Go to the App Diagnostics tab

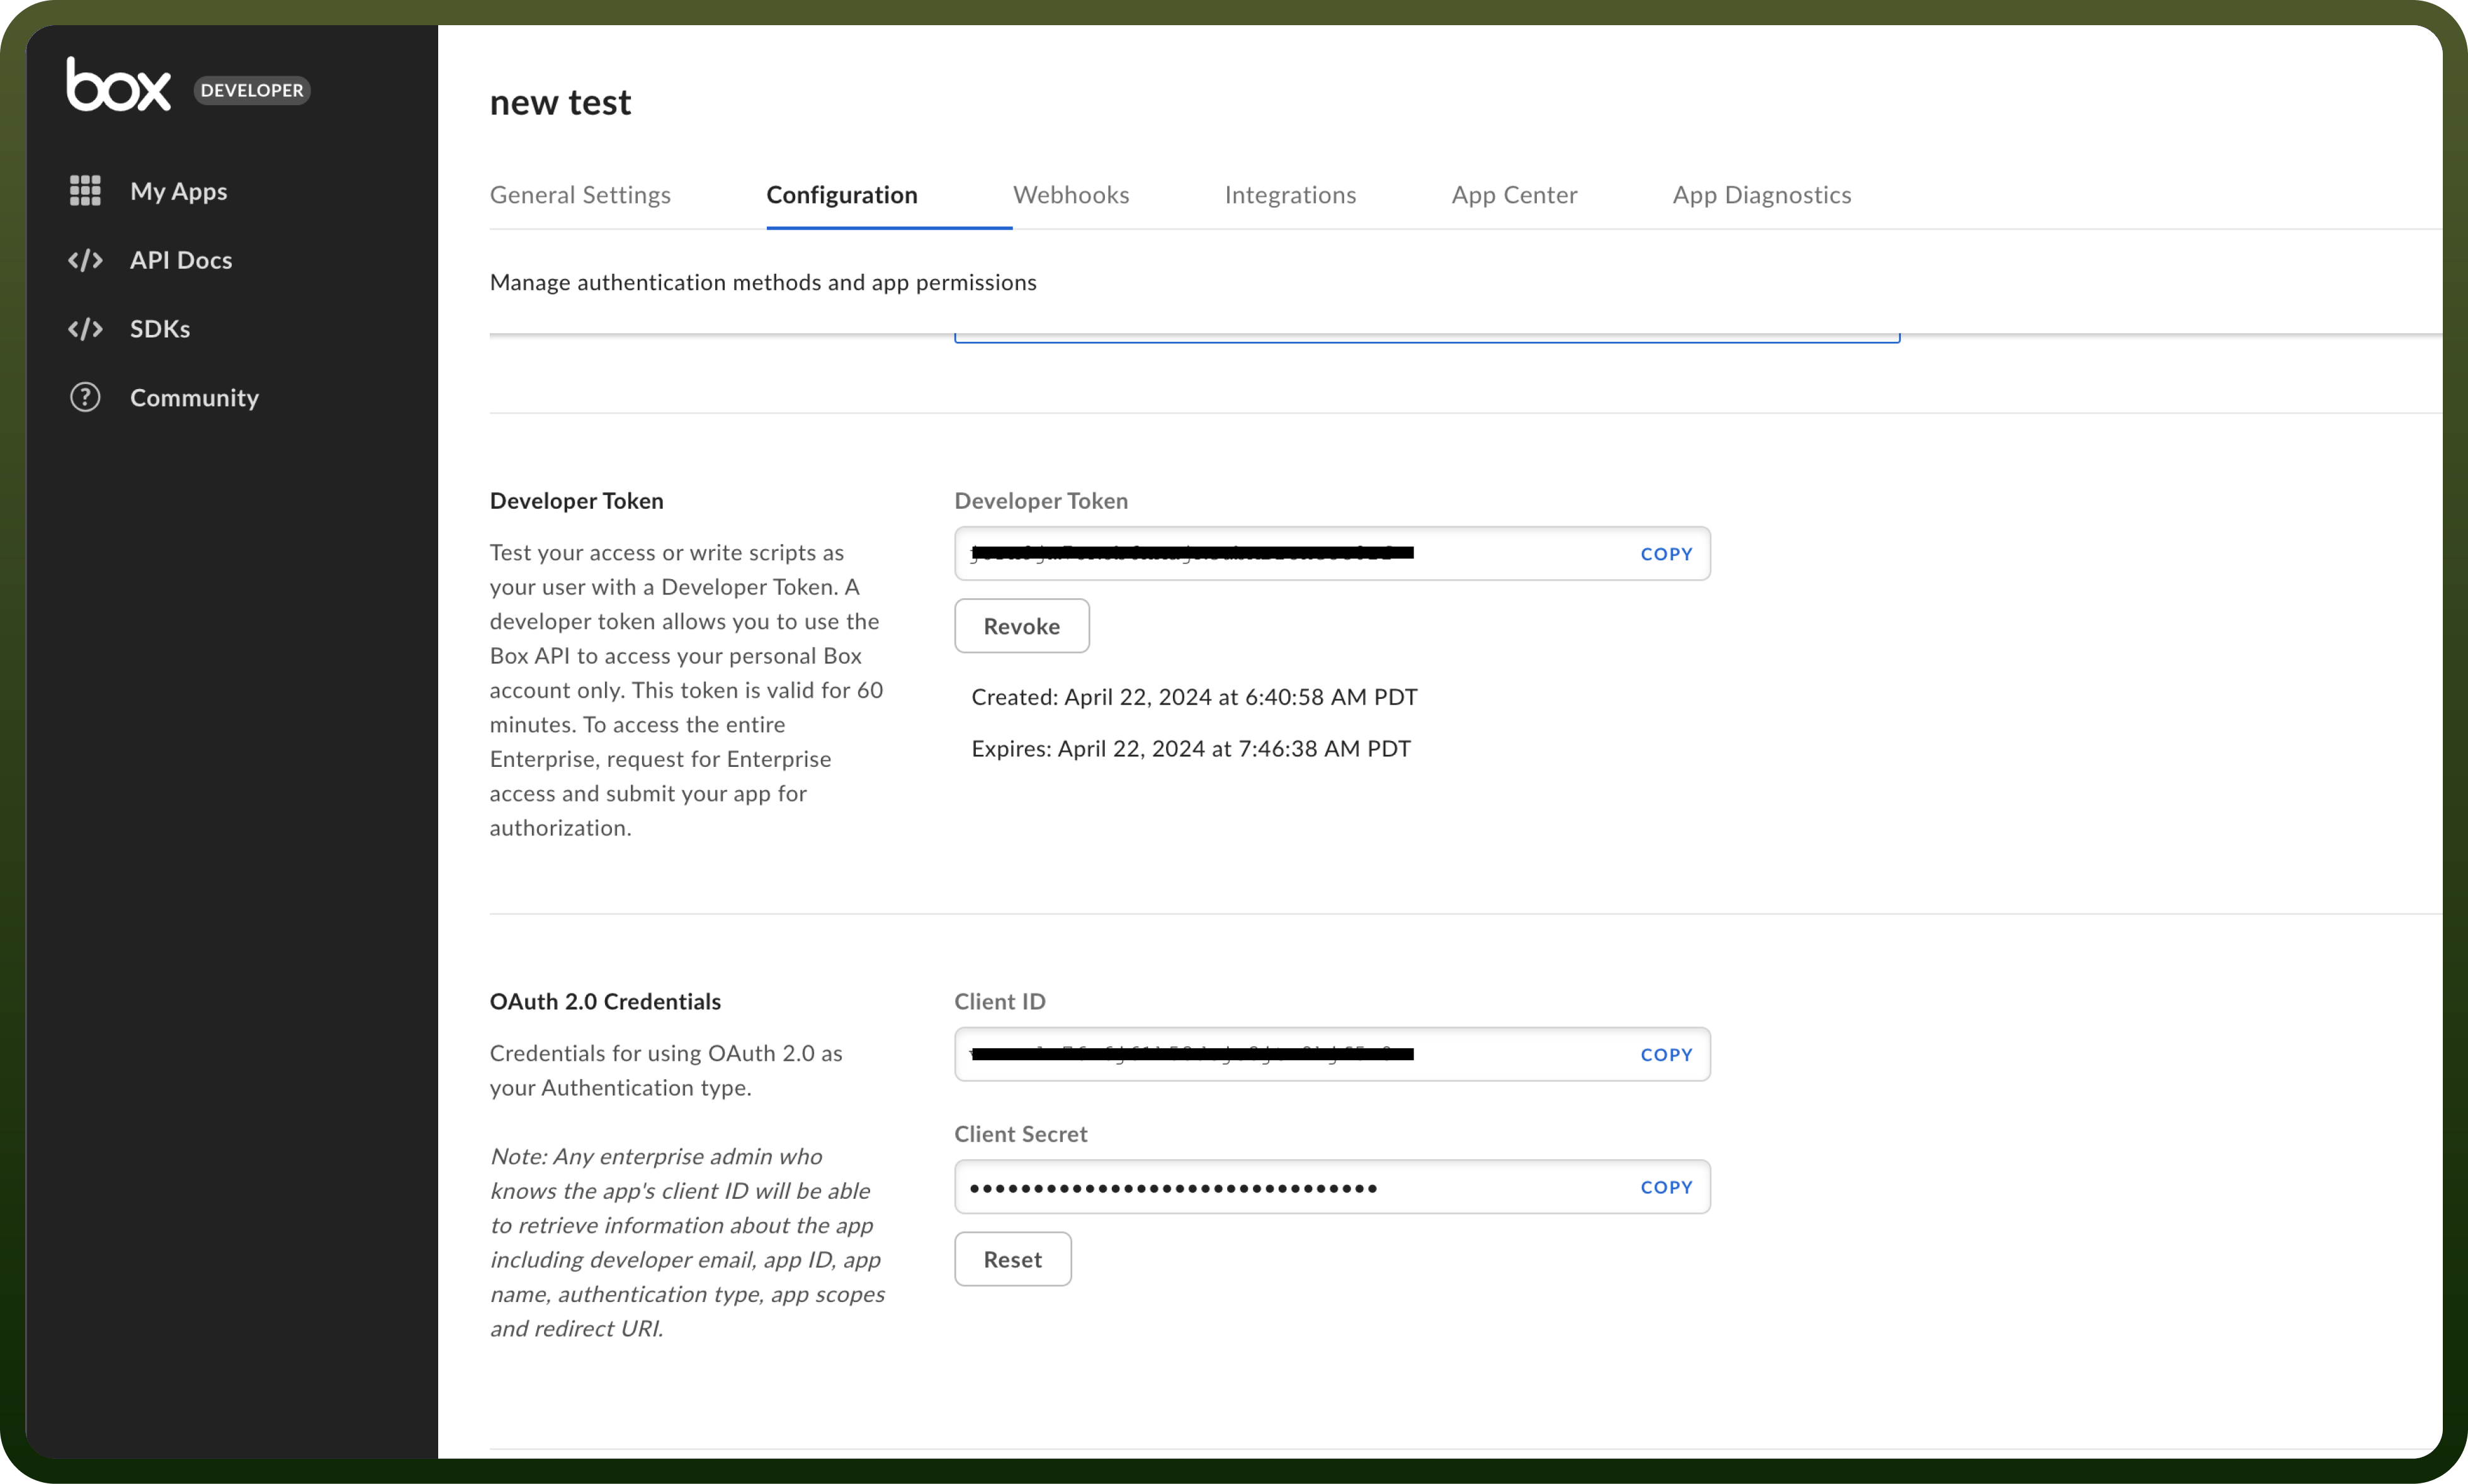[x=1762, y=195]
